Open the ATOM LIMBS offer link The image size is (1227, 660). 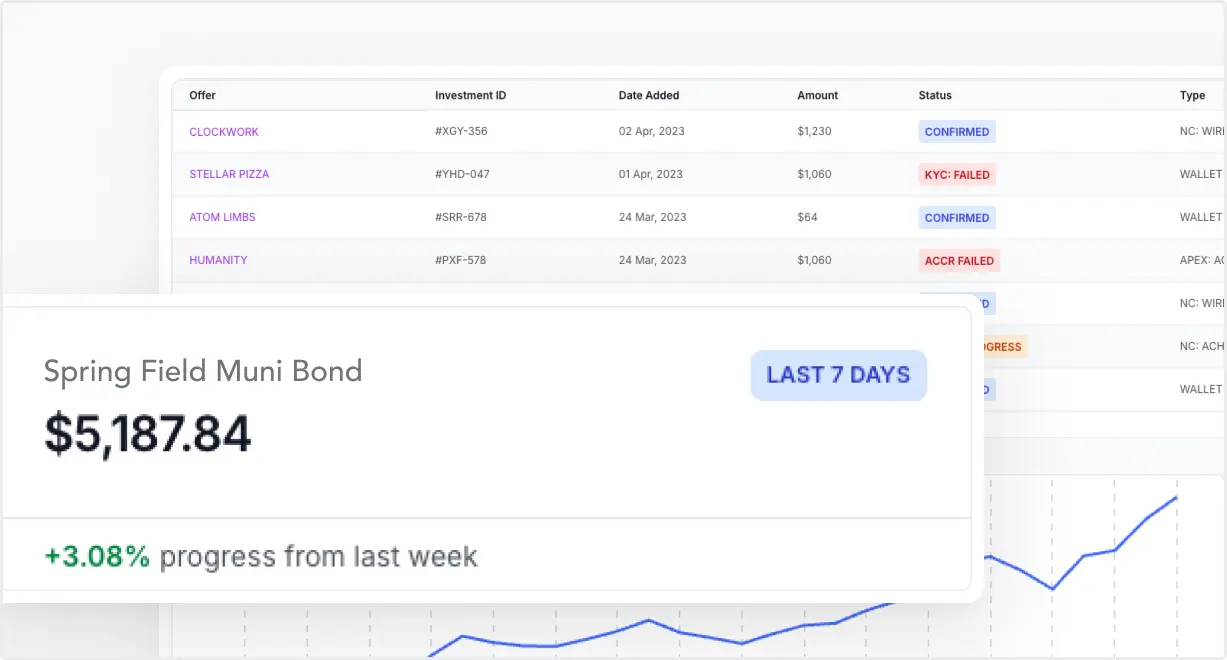pos(222,217)
